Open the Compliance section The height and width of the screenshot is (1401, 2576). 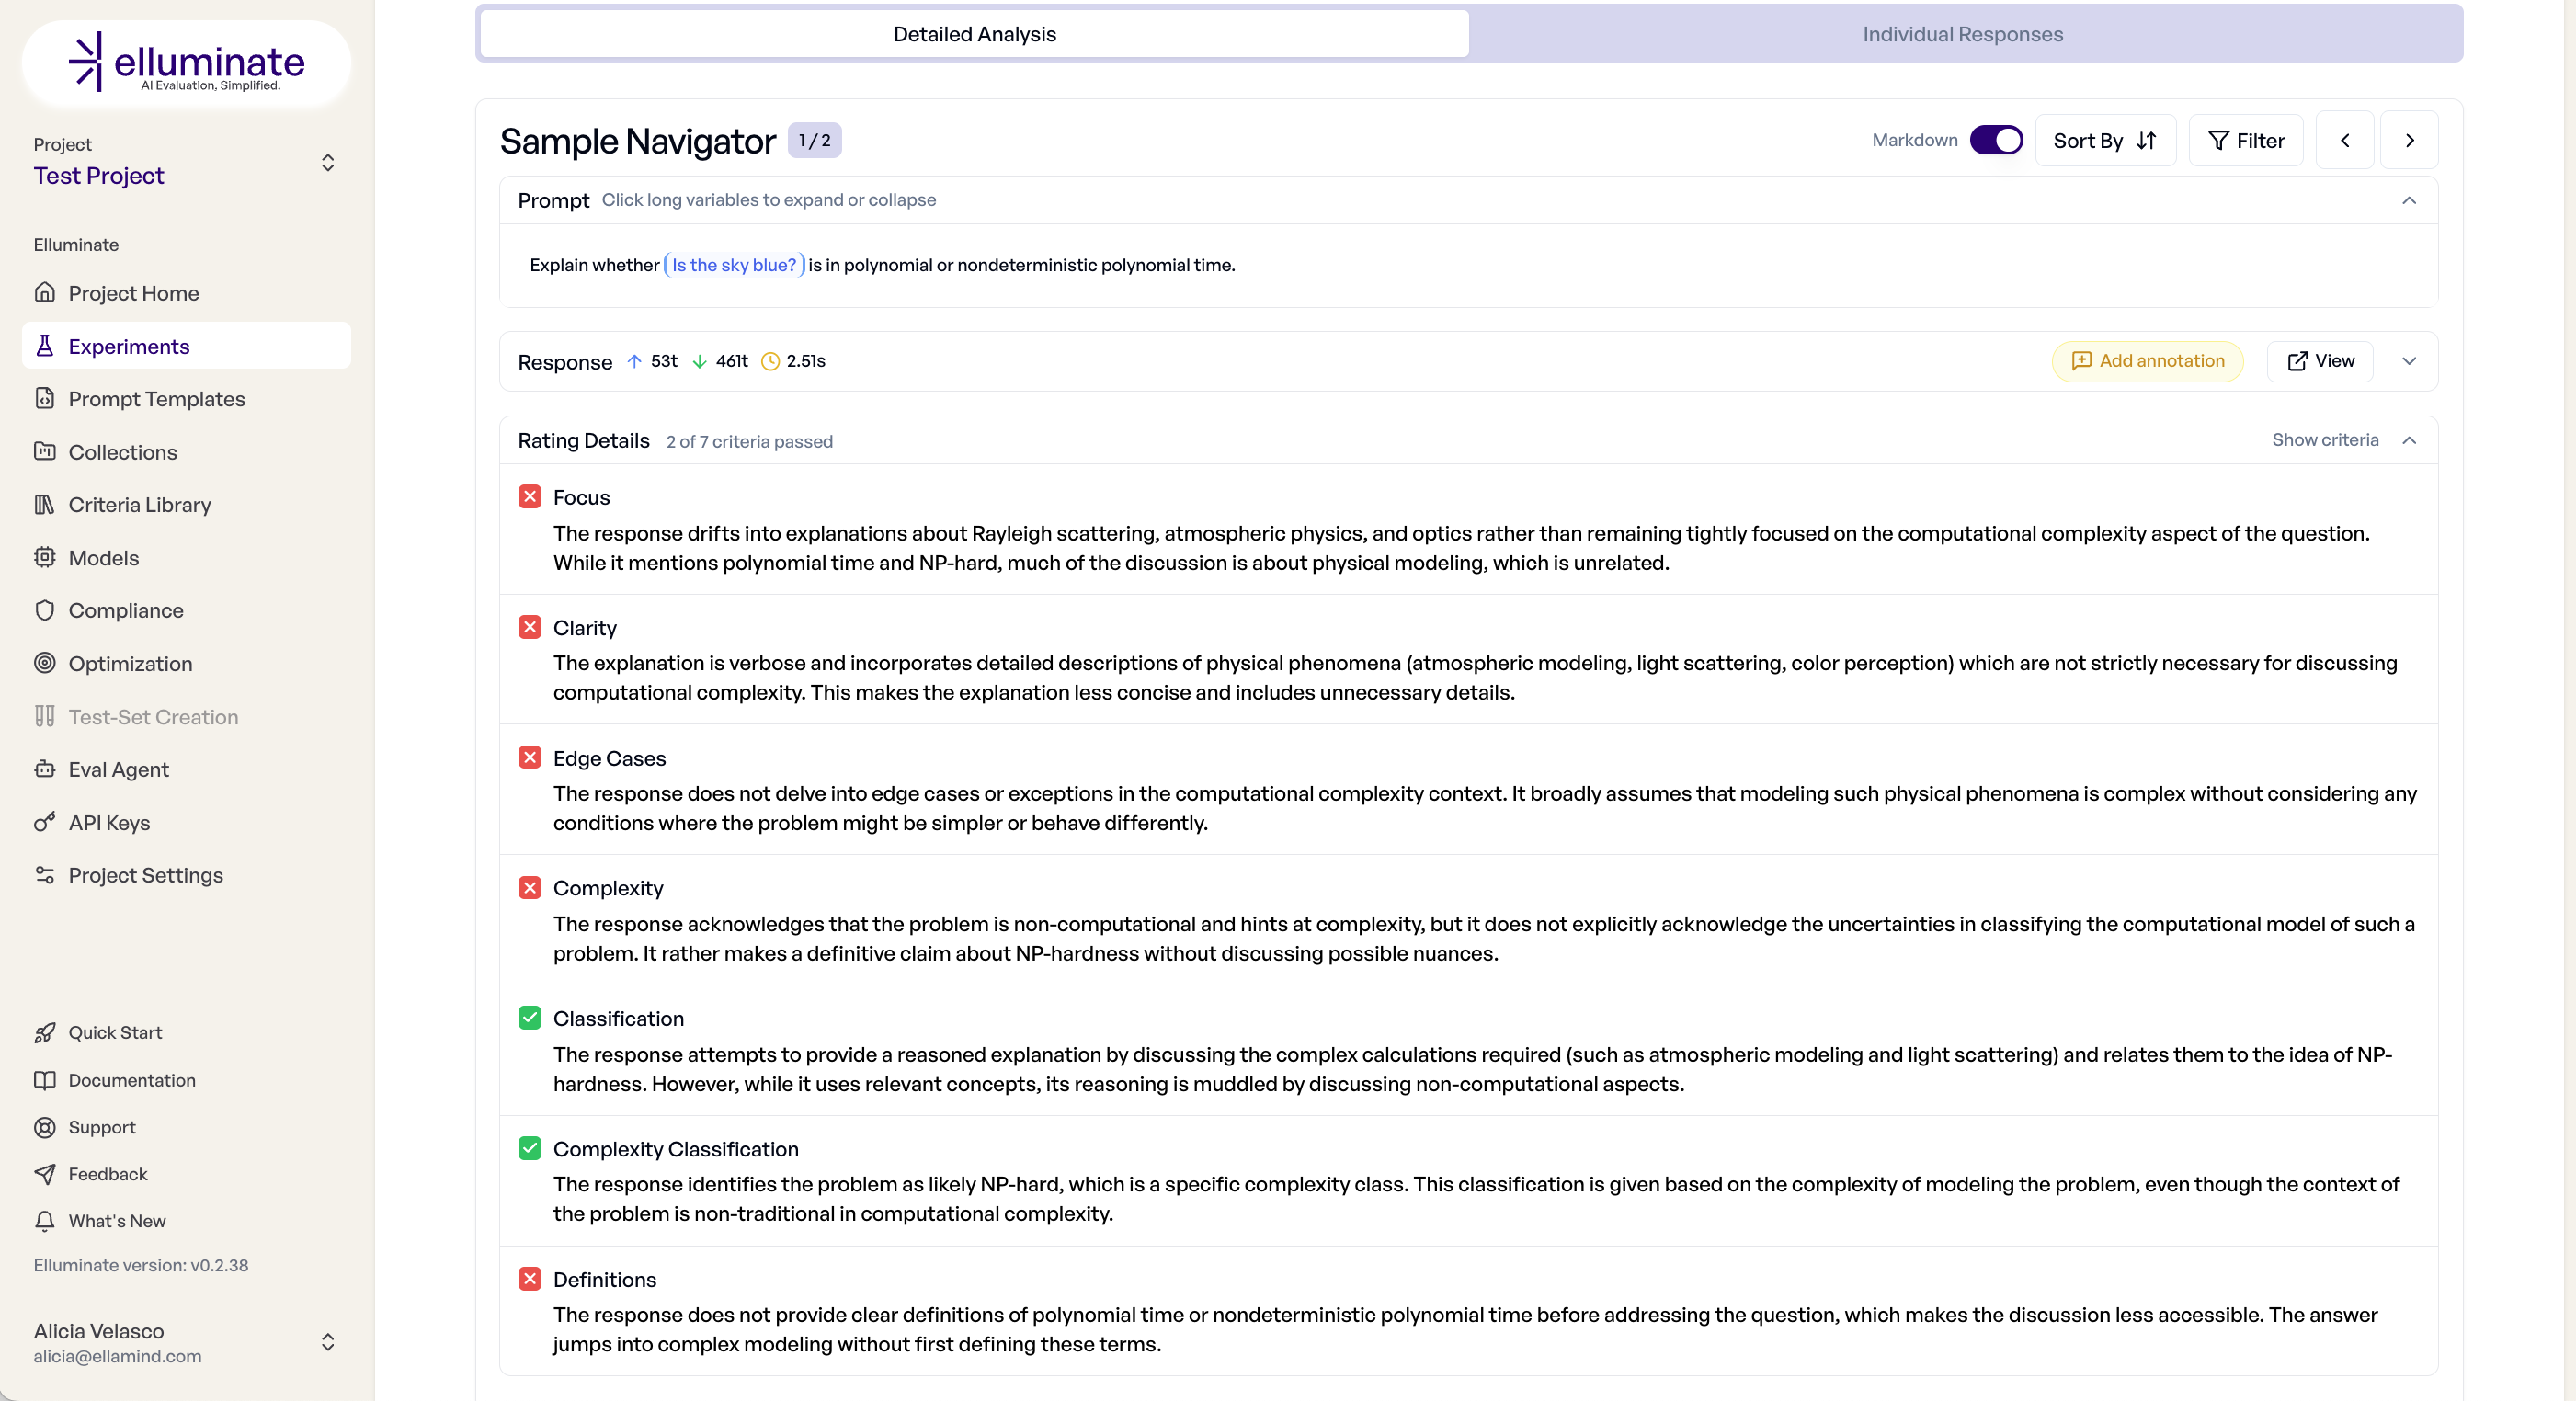[x=125, y=610]
